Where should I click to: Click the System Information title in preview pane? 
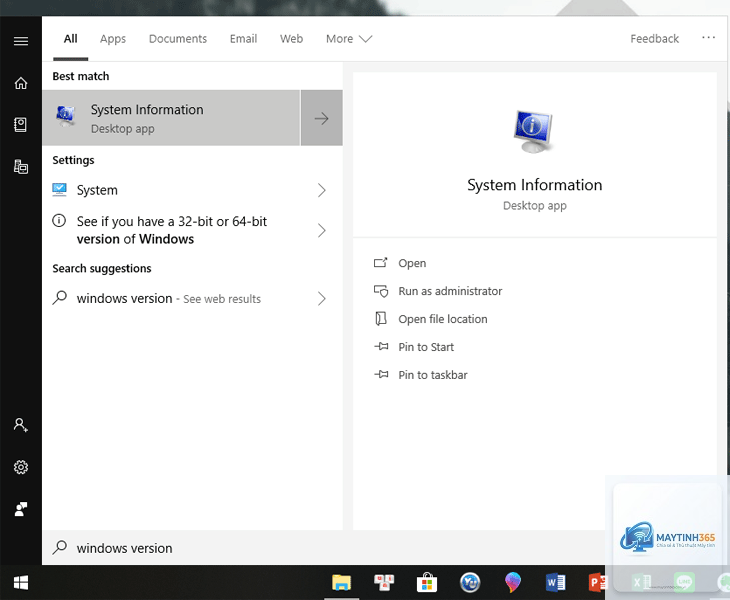pos(534,185)
